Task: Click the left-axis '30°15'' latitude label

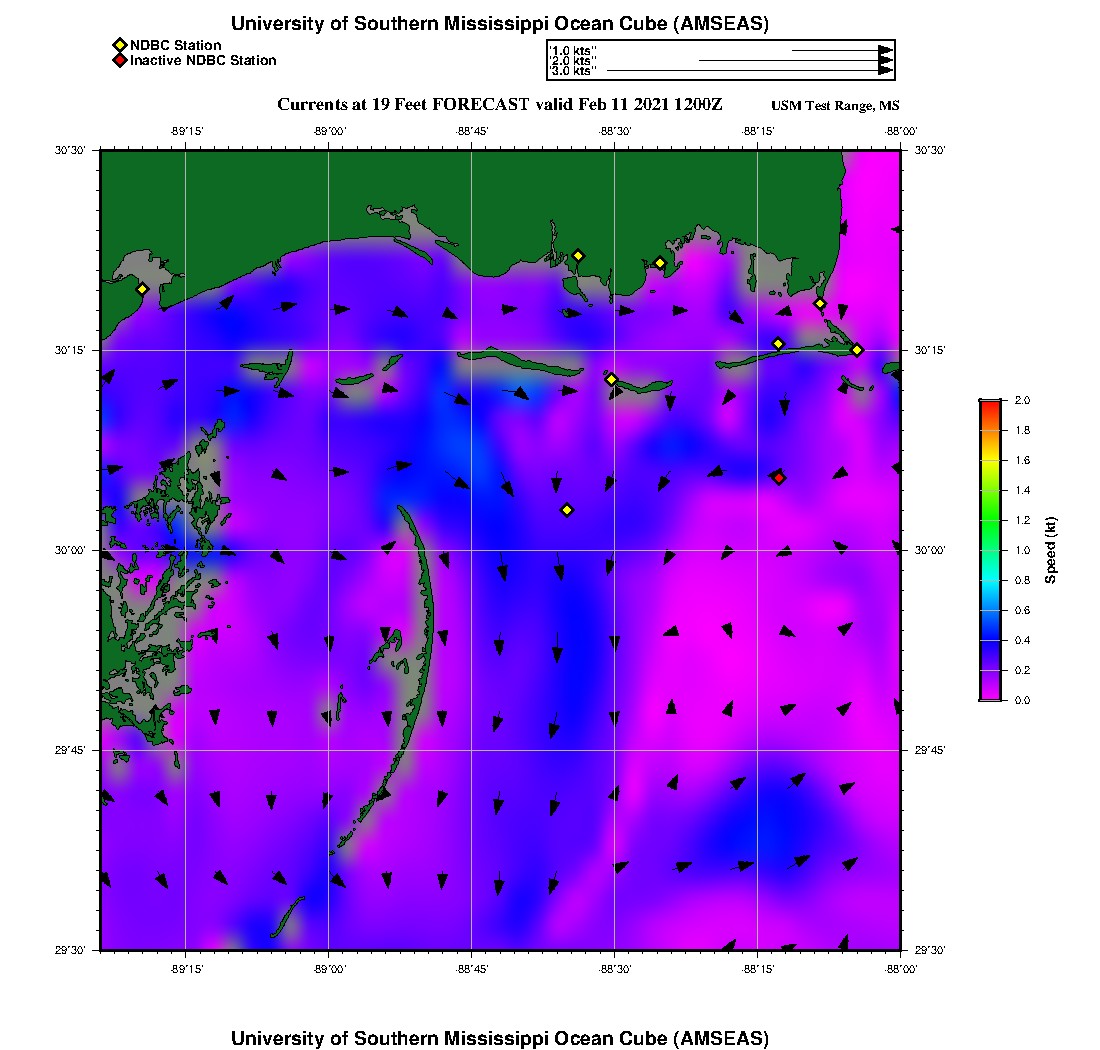Action: click(70, 350)
